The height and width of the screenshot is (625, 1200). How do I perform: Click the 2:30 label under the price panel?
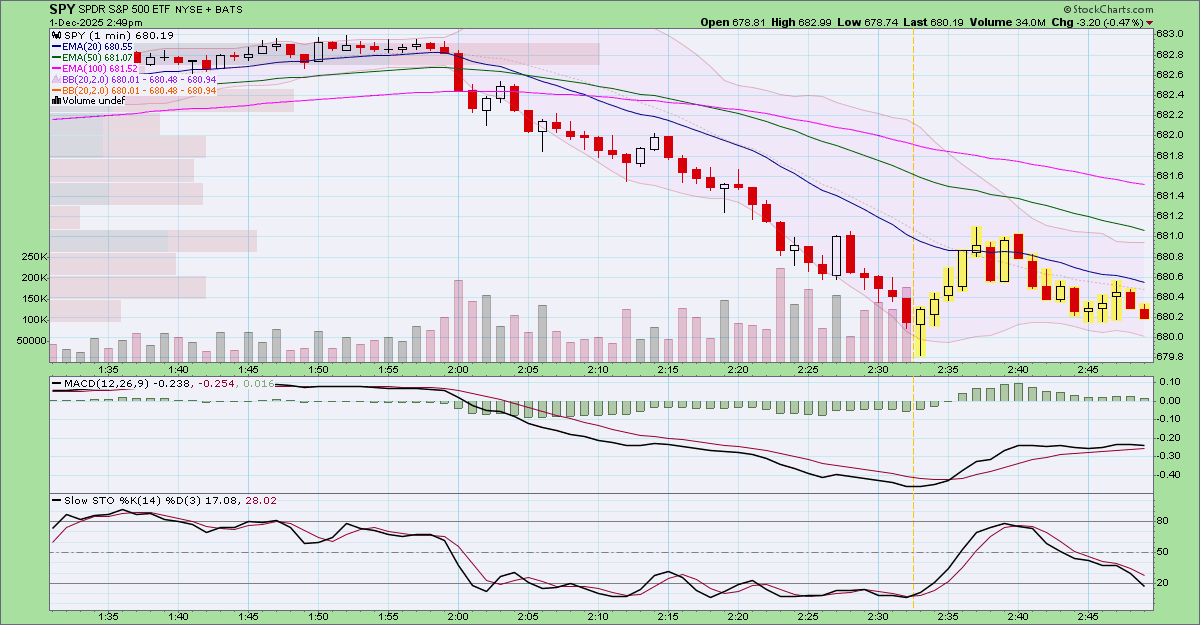pos(879,370)
